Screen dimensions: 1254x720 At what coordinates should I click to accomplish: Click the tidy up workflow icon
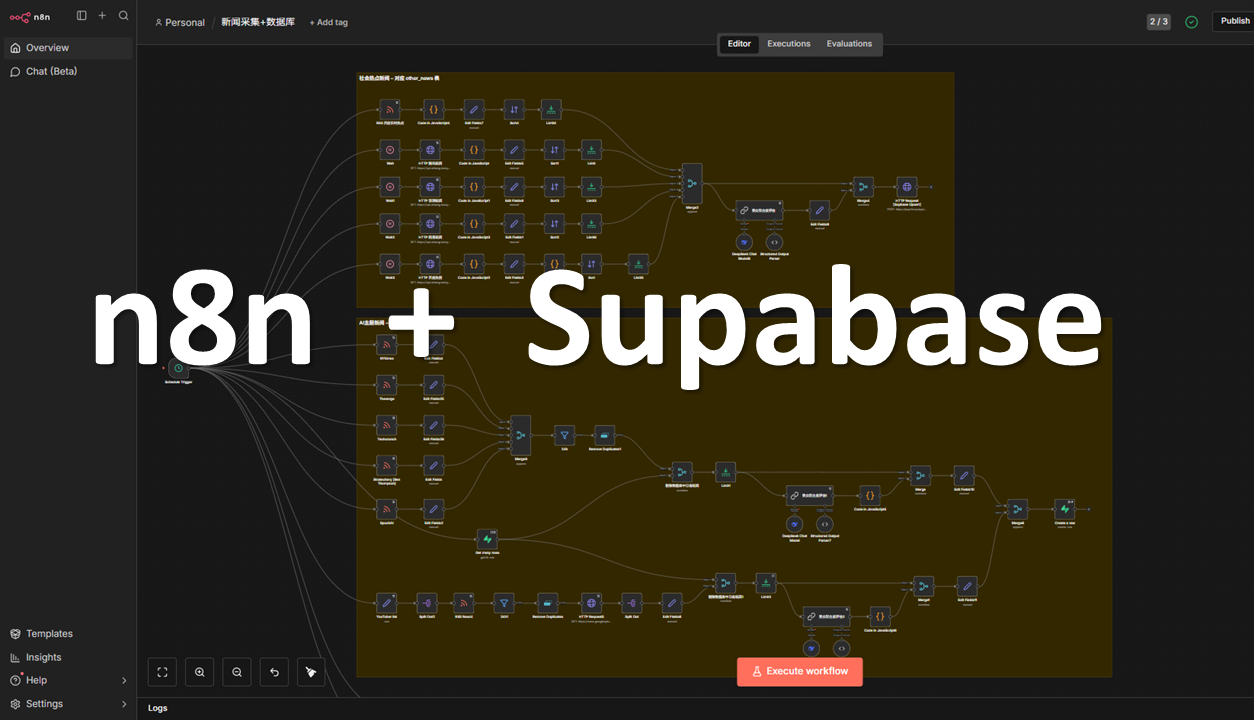pos(311,672)
